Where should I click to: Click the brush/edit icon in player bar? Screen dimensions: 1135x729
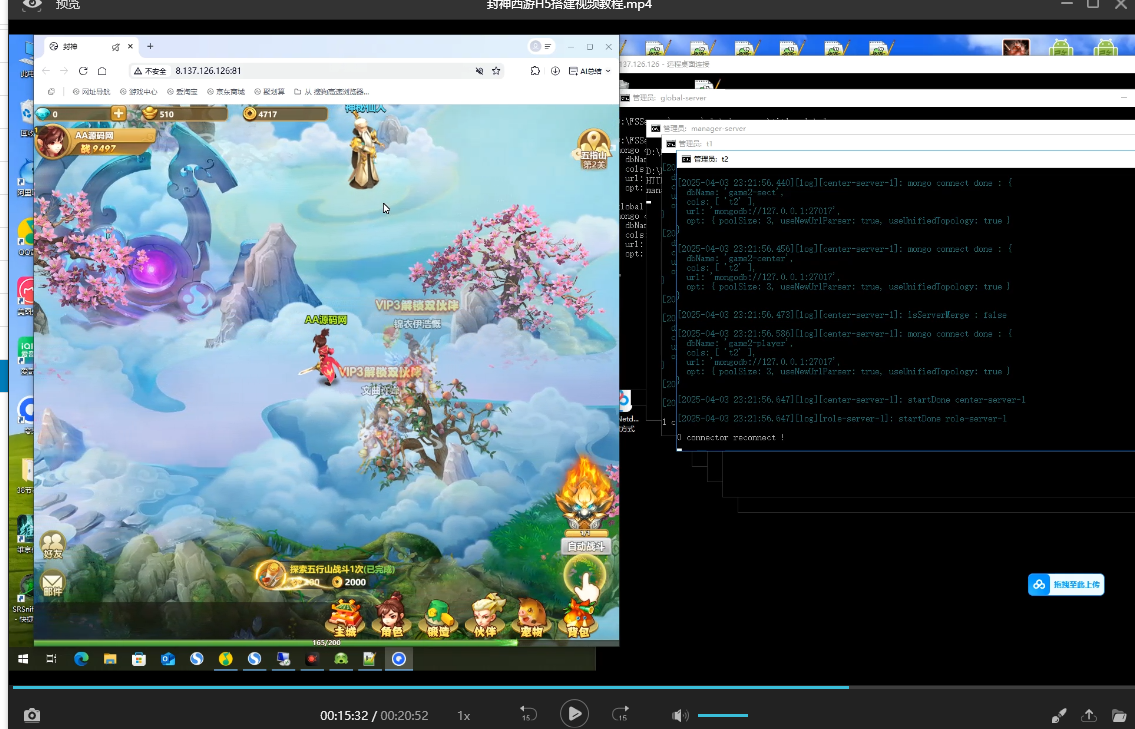click(1059, 716)
